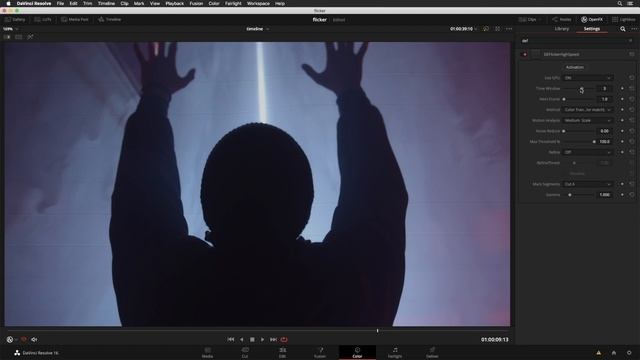
Task: Reset the Mark Segments parameter
Action: [632, 184]
